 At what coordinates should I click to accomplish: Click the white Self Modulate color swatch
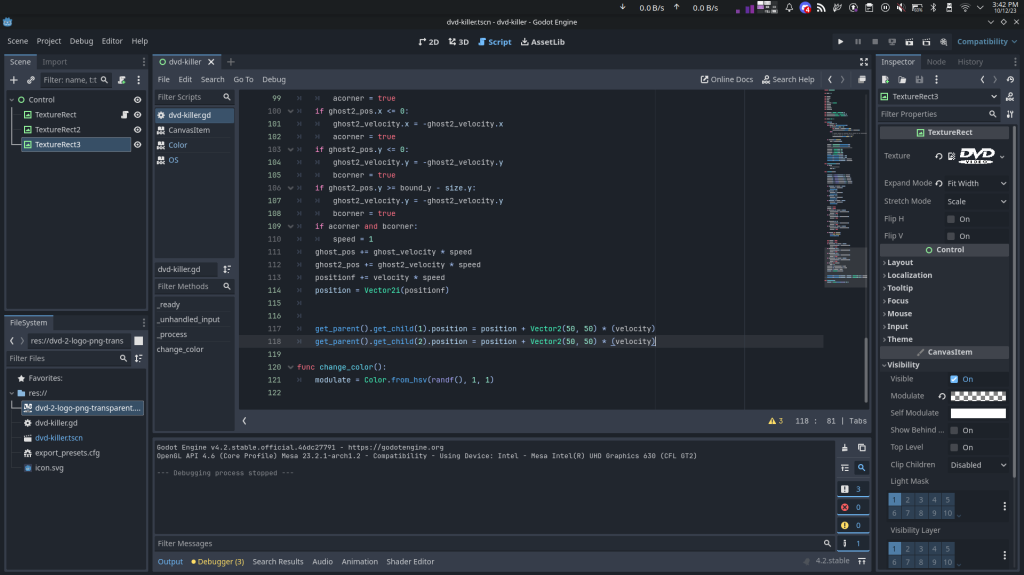(977, 413)
